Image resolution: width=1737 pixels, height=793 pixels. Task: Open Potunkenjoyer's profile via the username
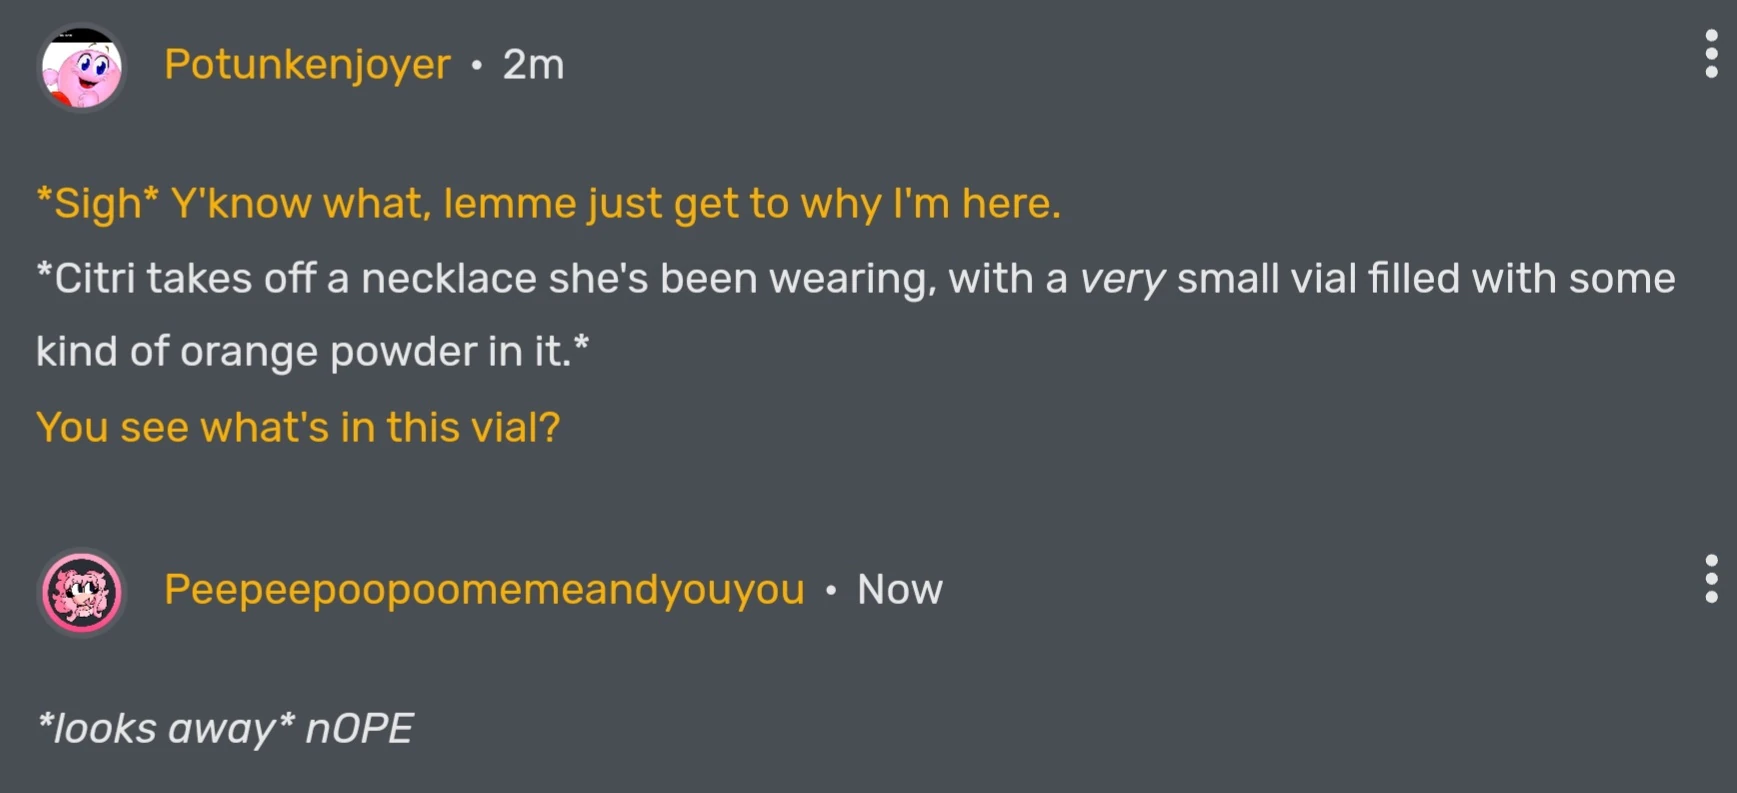point(307,65)
